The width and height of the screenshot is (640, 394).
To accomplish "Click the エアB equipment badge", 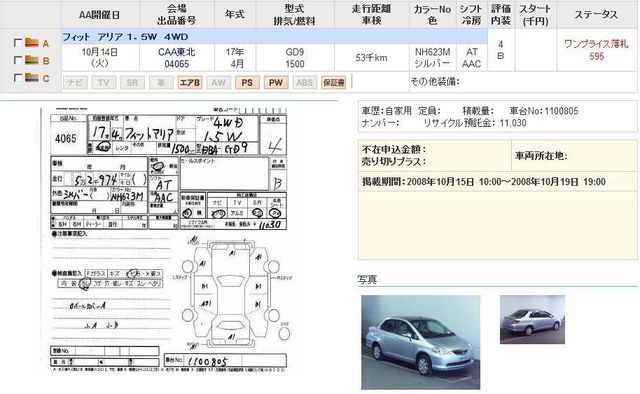I will (190, 82).
